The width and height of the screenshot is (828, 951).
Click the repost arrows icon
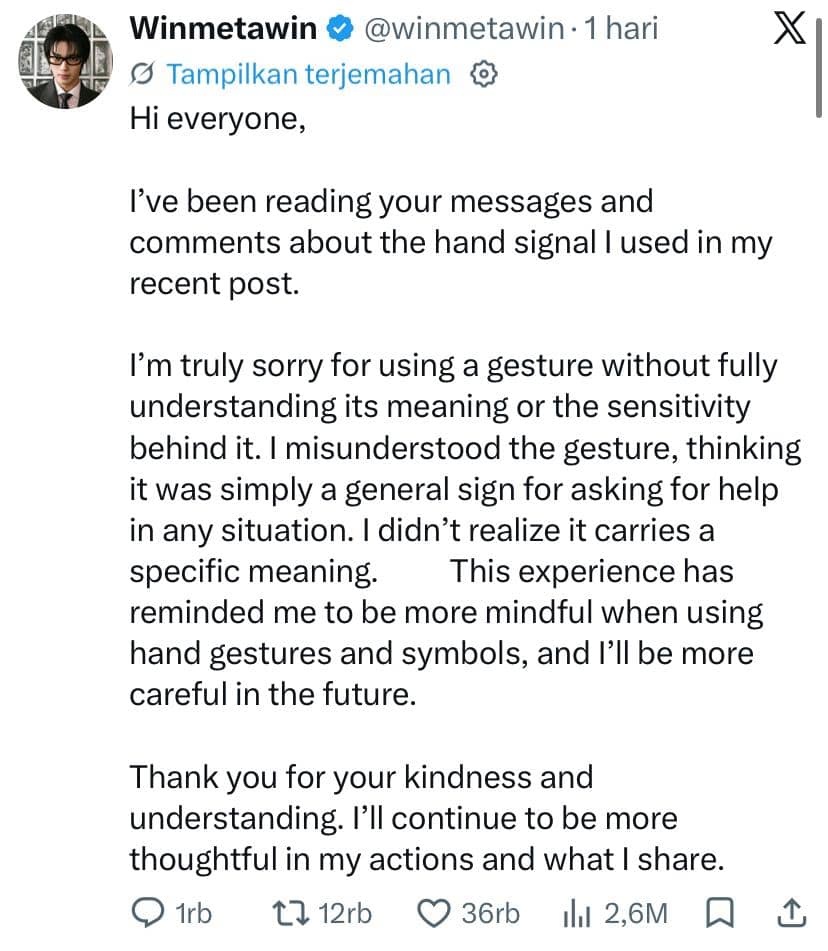tap(291, 913)
